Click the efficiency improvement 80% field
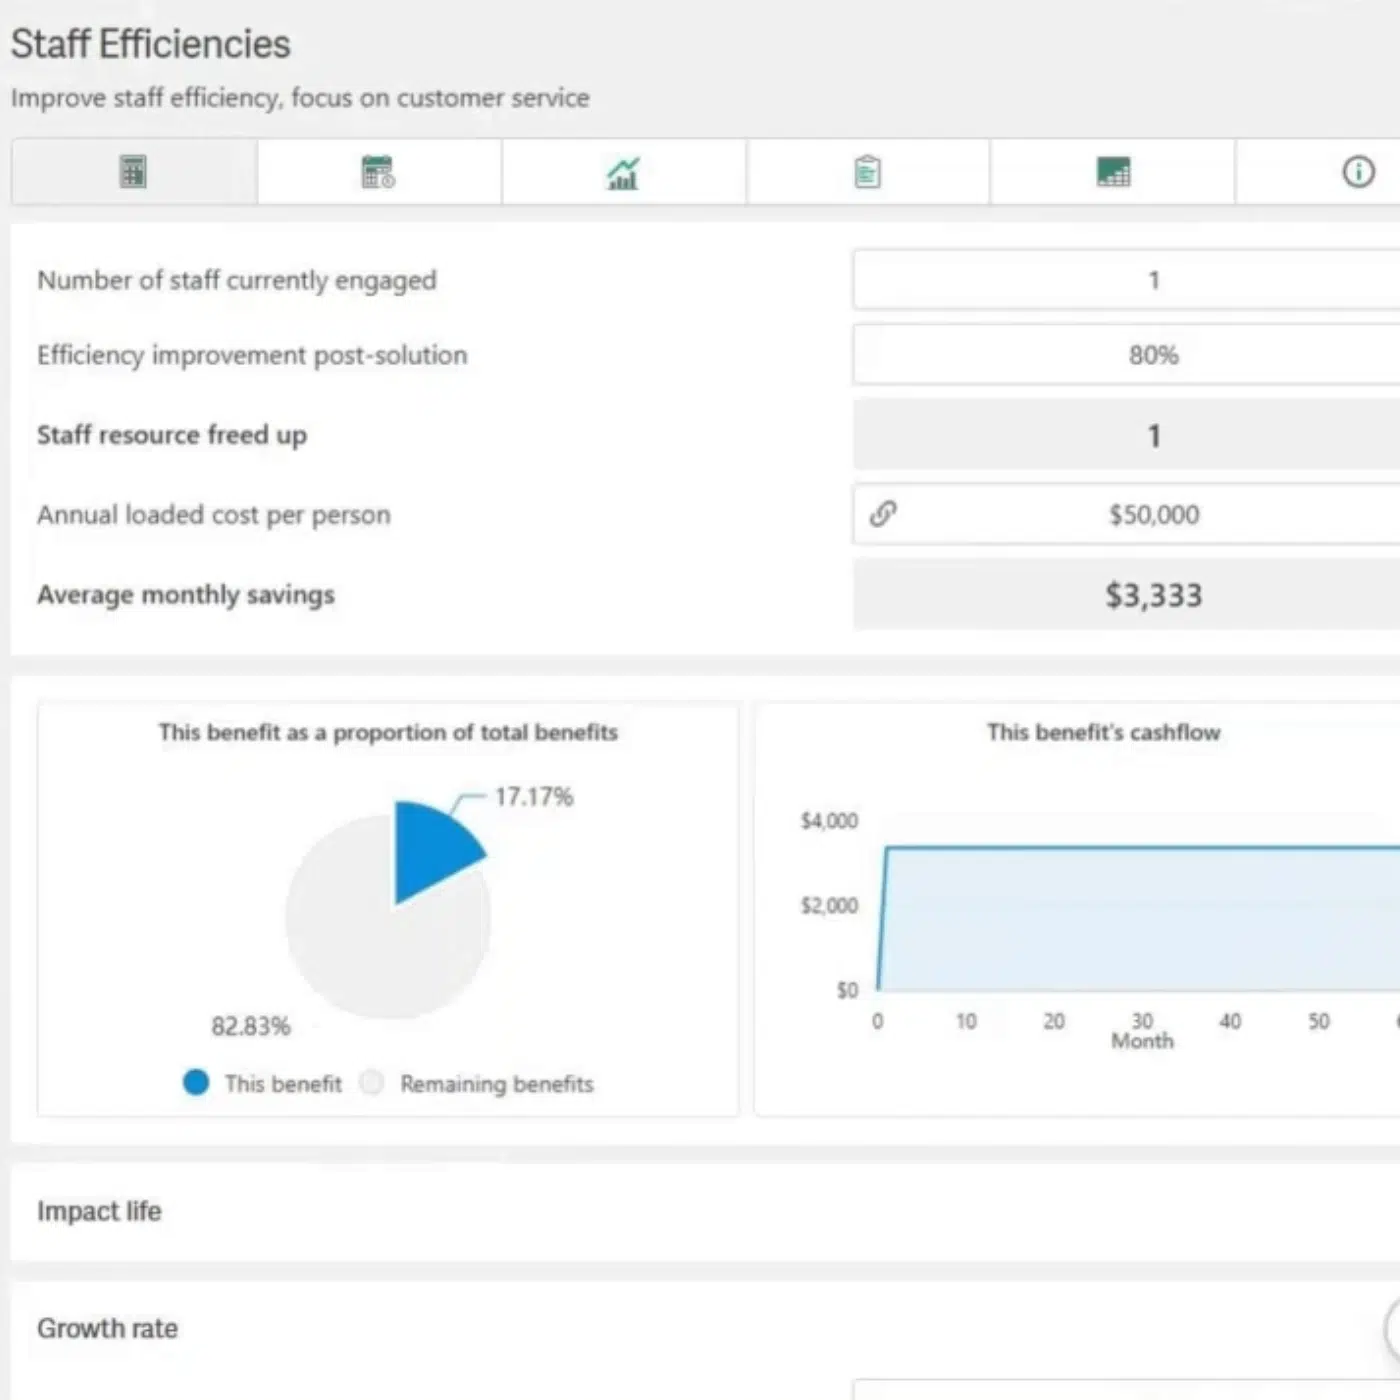This screenshot has width=1400, height=1400. point(1152,355)
